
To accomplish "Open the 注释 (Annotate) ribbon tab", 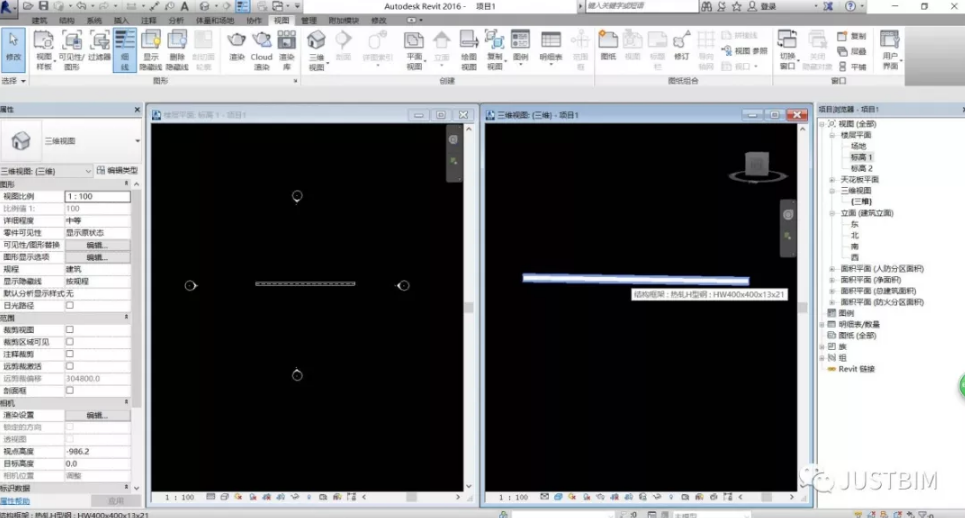I will click(148, 20).
